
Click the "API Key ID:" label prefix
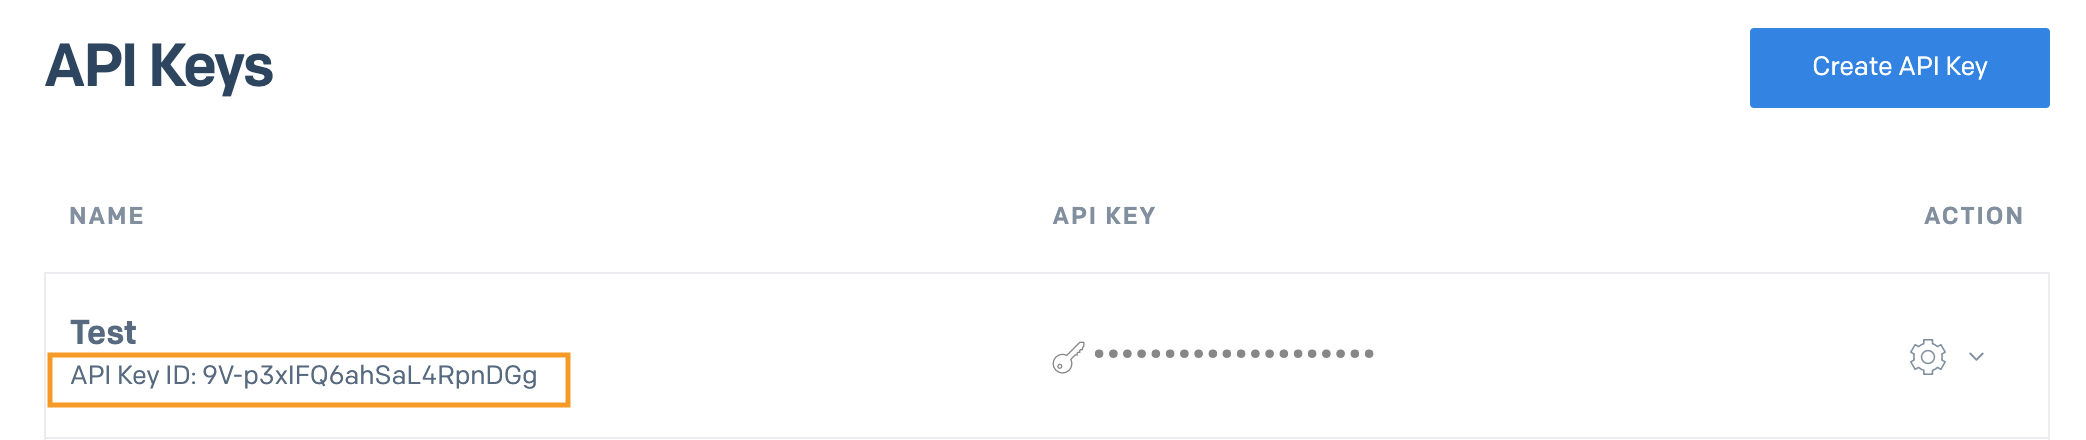click(133, 376)
